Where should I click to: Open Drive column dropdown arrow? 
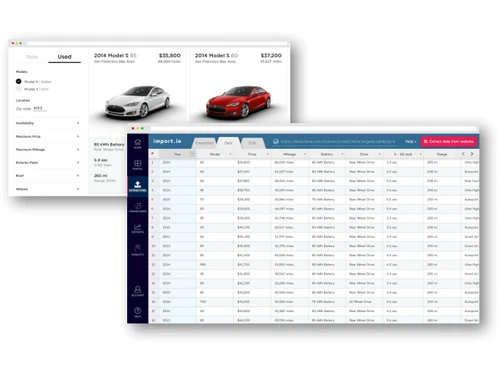380,154
